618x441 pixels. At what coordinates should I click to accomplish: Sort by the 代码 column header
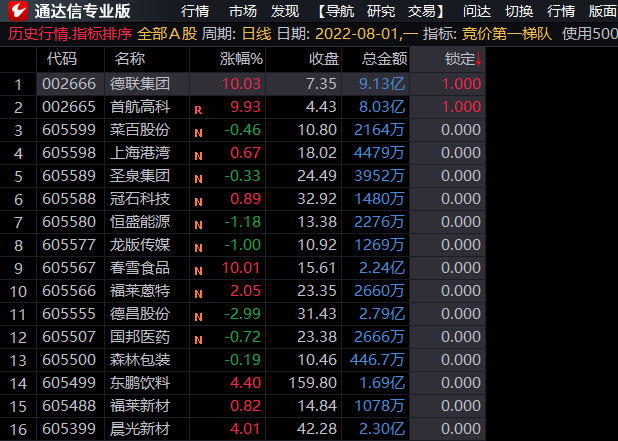62,59
